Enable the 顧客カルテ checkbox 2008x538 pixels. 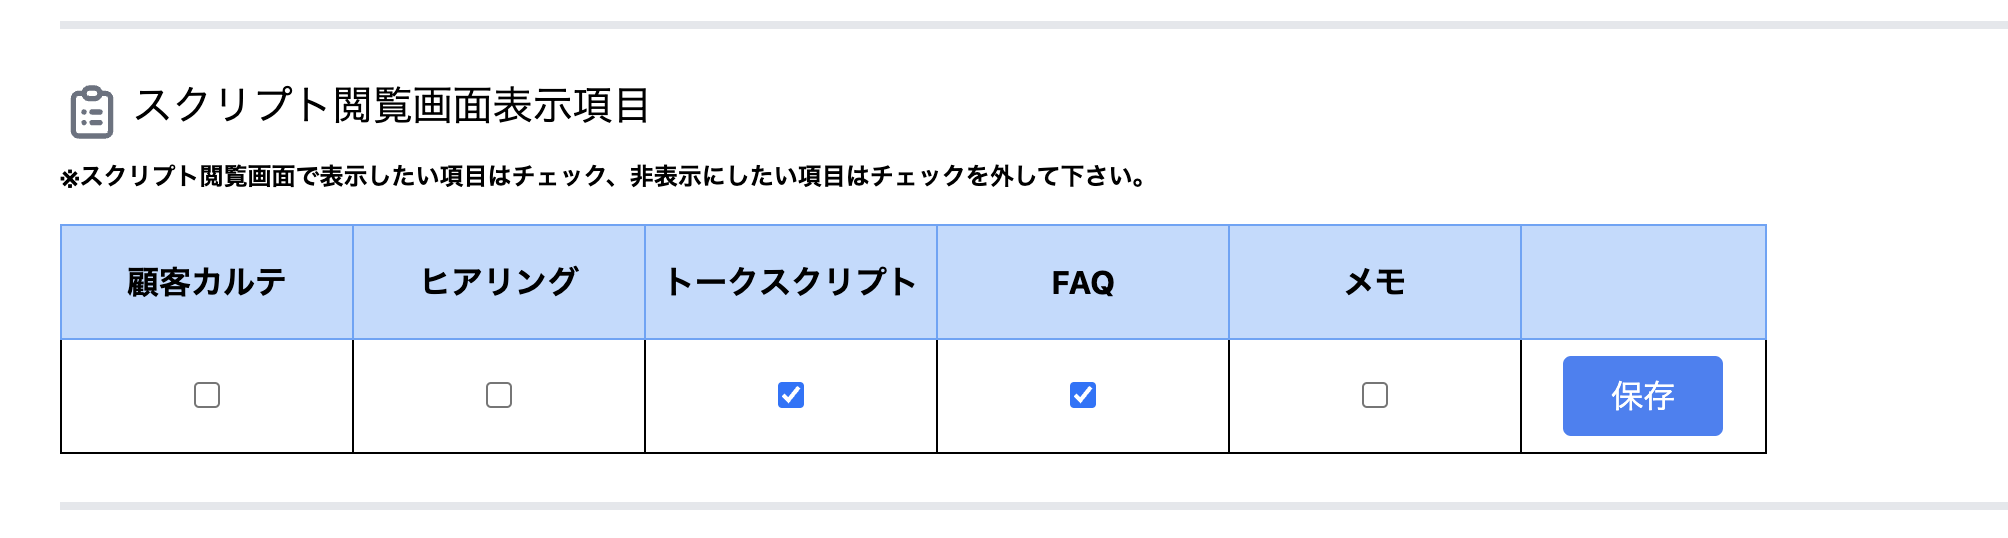coord(207,395)
